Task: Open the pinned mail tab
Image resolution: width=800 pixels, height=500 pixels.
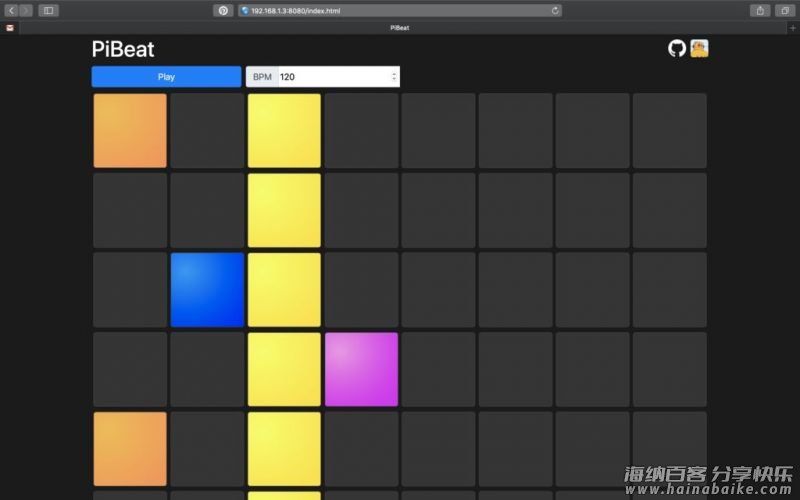Action: tap(10, 28)
